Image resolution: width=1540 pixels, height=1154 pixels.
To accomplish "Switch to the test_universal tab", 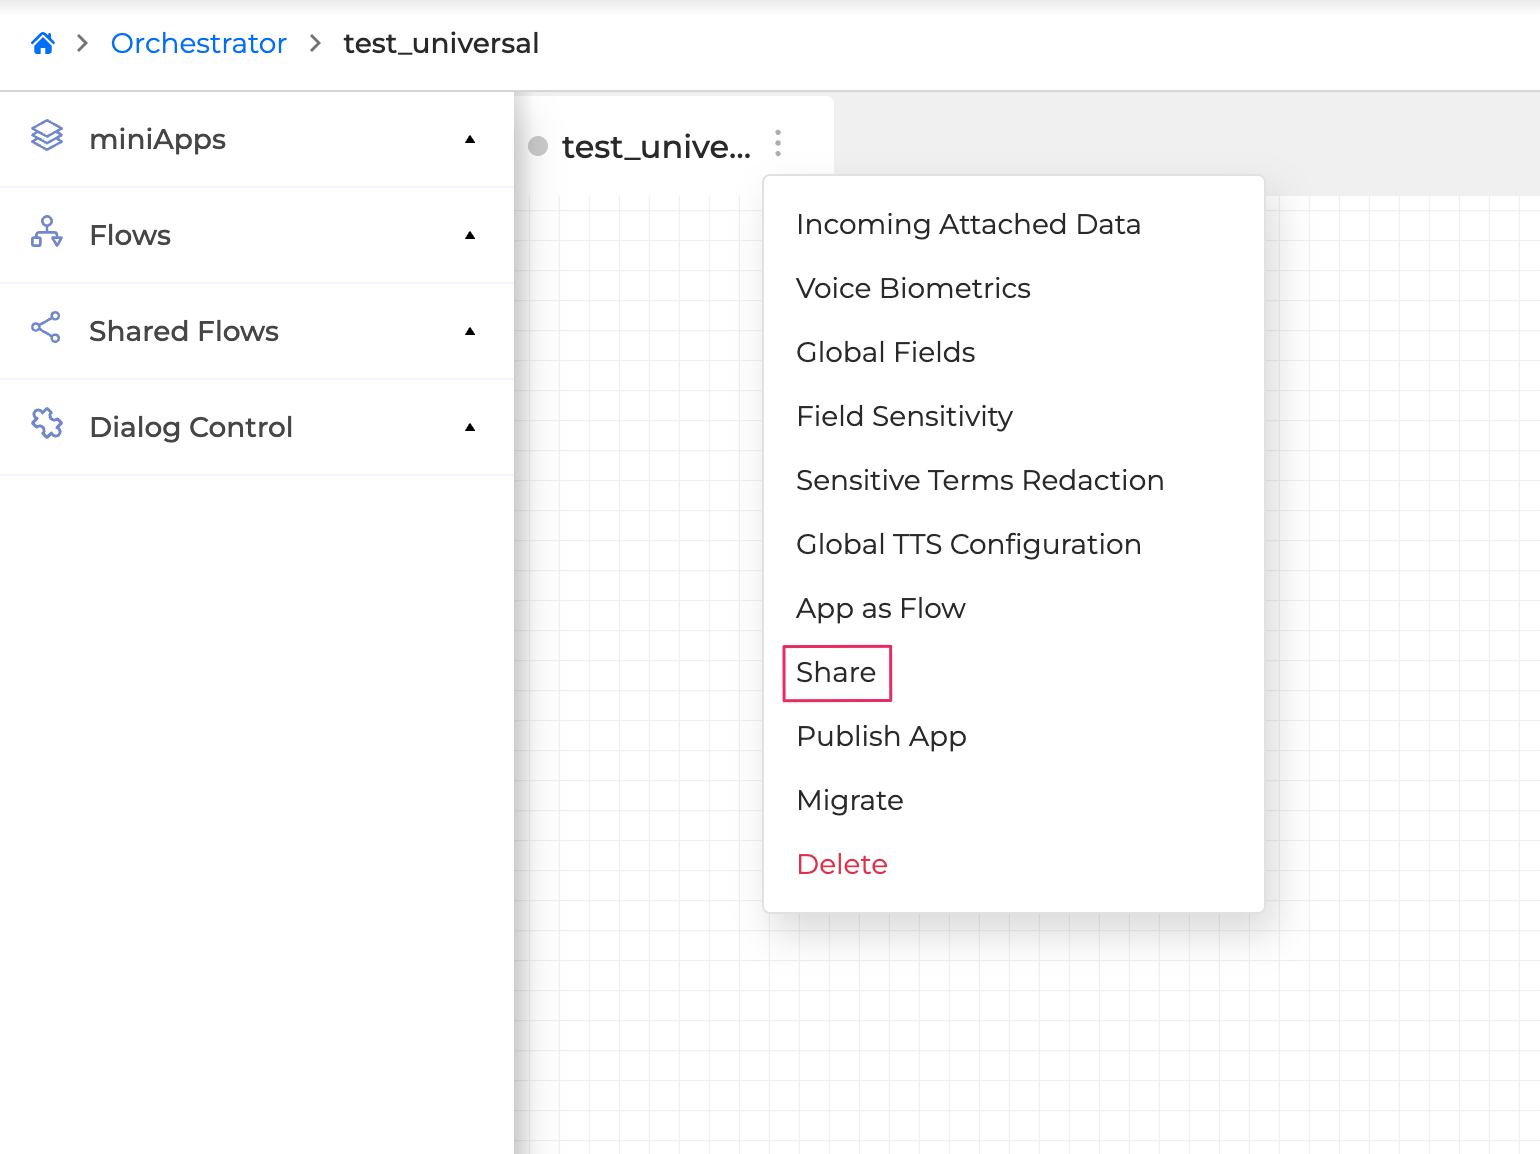I will click(x=655, y=146).
